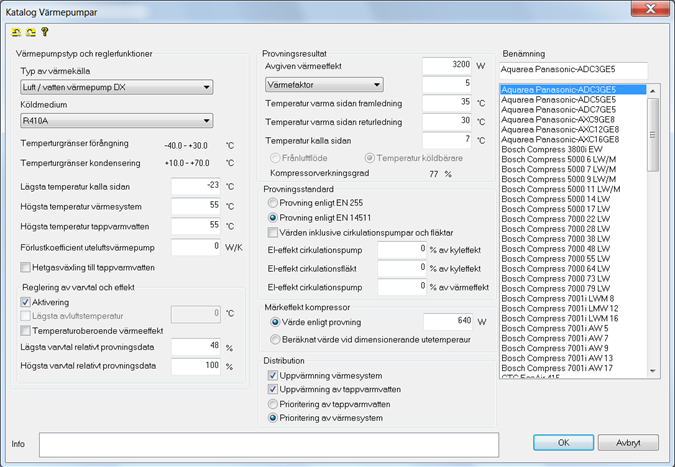Select Aquarea Panasonic-AXC16GE8 in list
The height and width of the screenshot is (467, 675).
(x=573, y=139)
